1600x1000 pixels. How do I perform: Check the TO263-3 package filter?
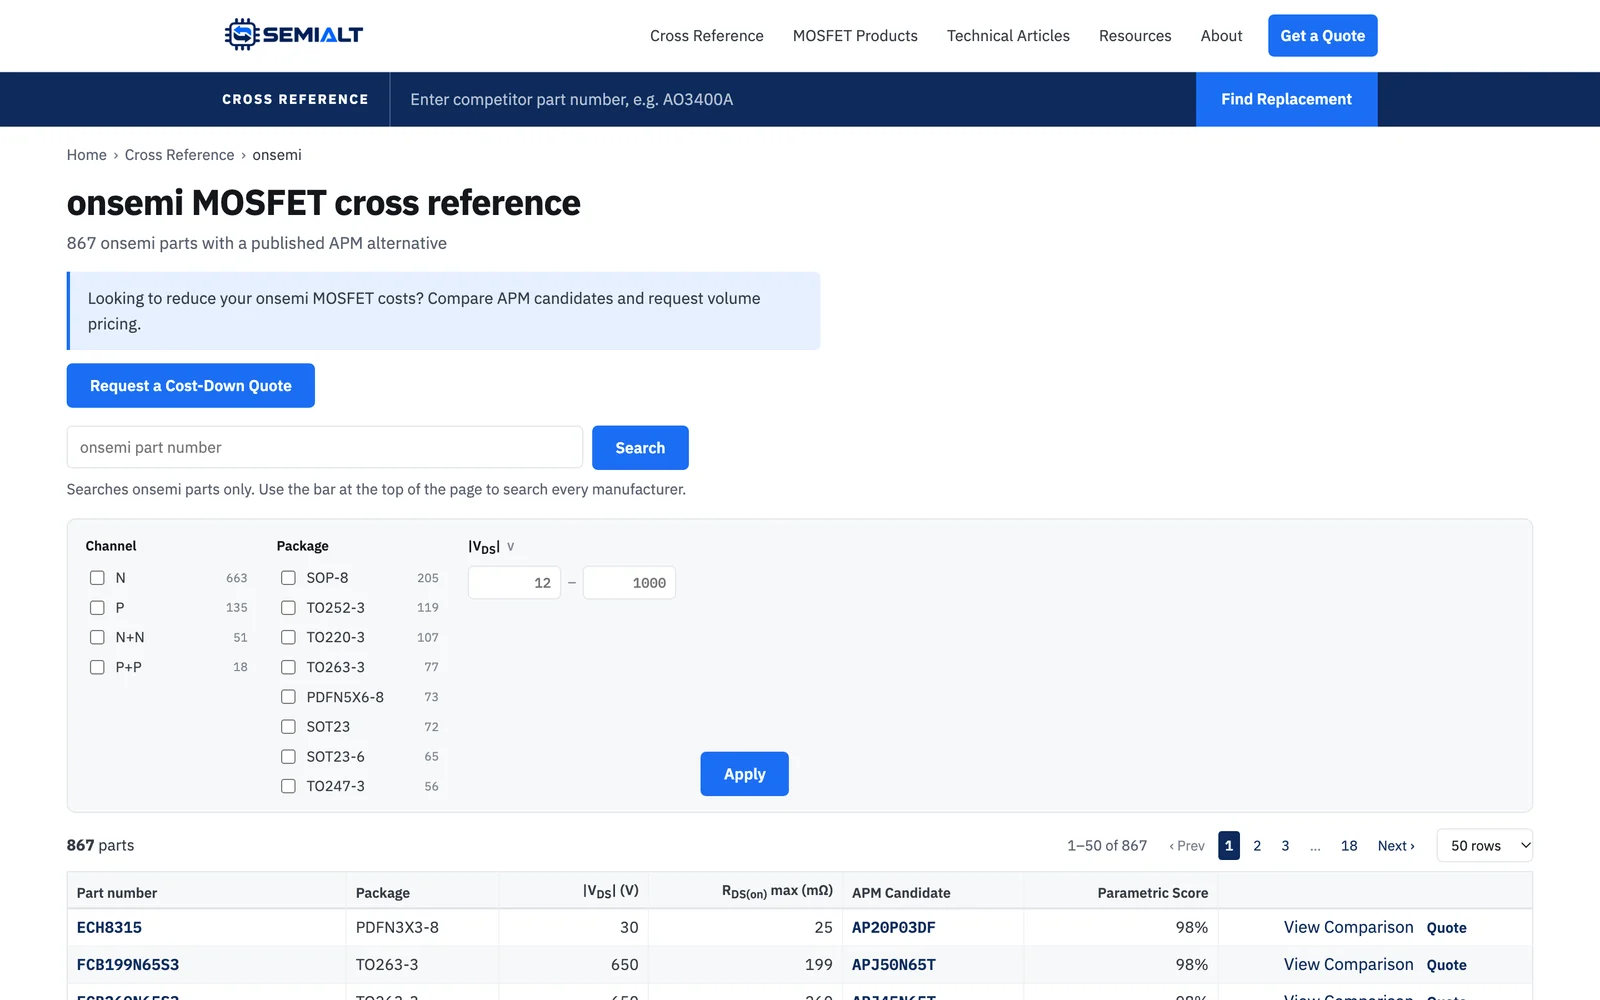[x=288, y=667]
